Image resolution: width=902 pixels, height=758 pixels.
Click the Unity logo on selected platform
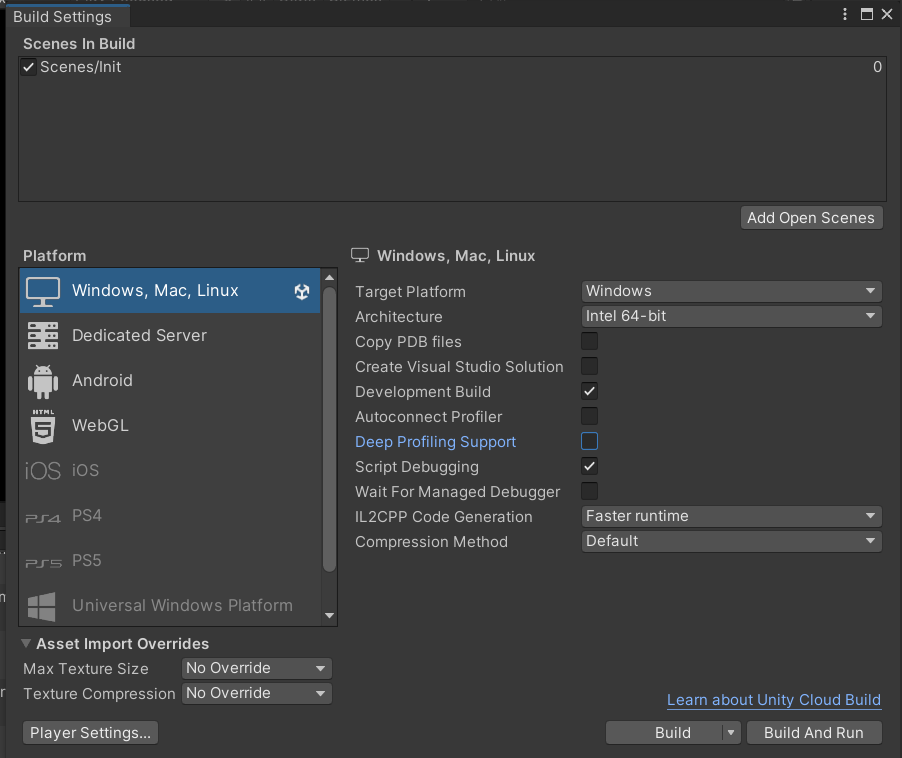click(x=302, y=292)
